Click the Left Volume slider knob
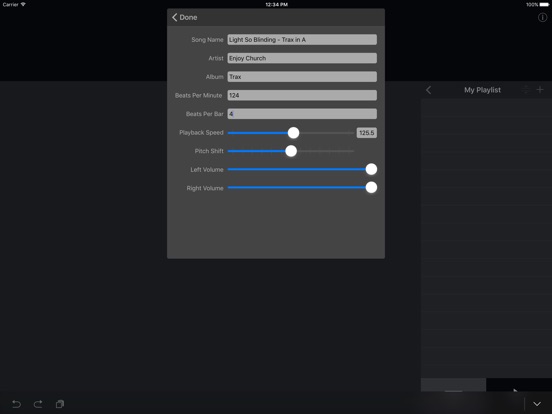552x414 pixels. click(371, 169)
